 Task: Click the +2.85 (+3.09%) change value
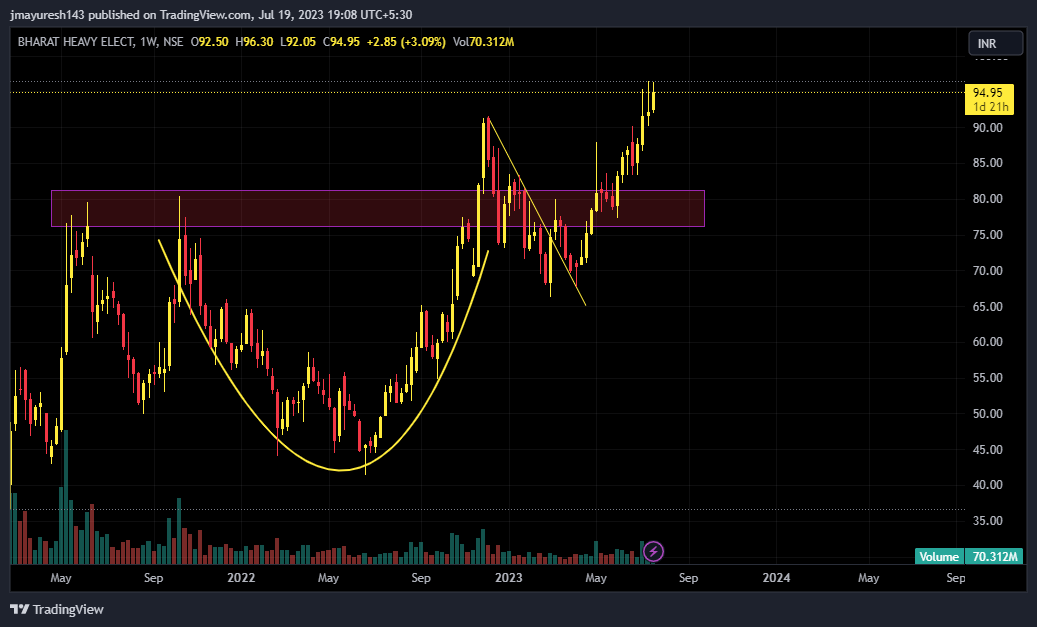click(406, 42)
